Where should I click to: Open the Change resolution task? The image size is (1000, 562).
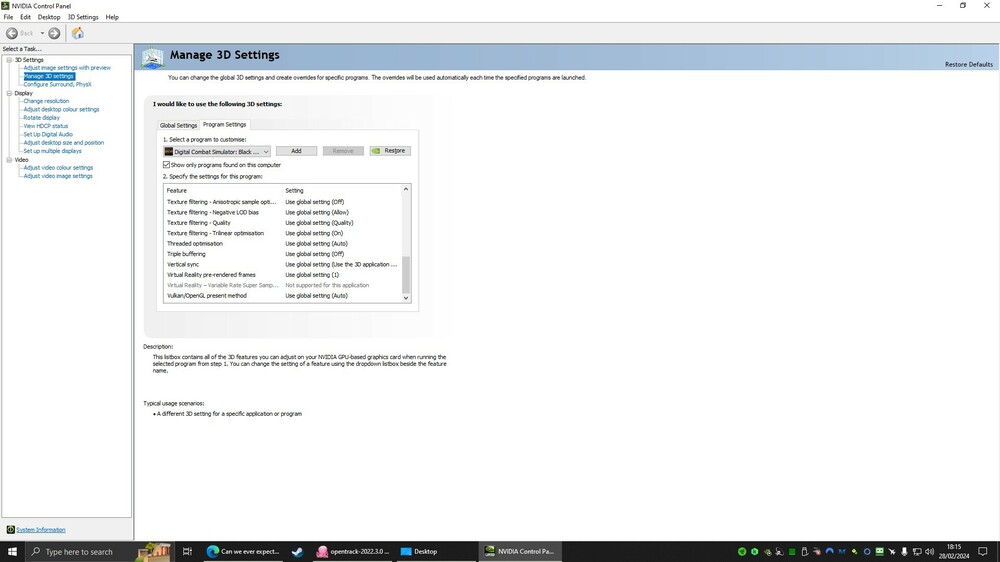click(46, 101)
